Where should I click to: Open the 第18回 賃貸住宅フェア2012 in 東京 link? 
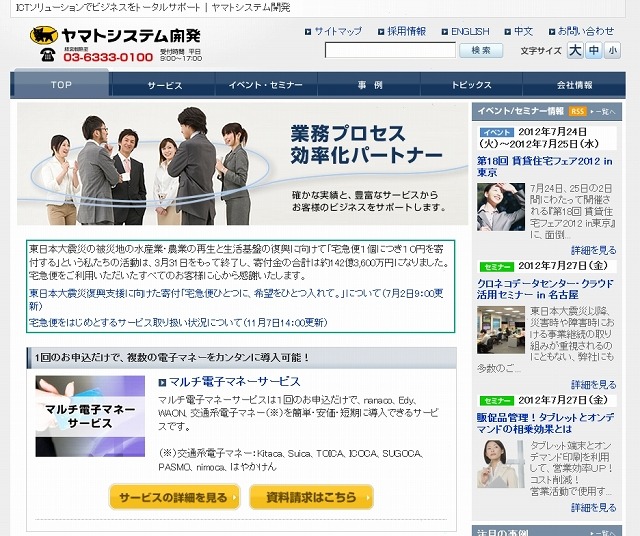545,167
